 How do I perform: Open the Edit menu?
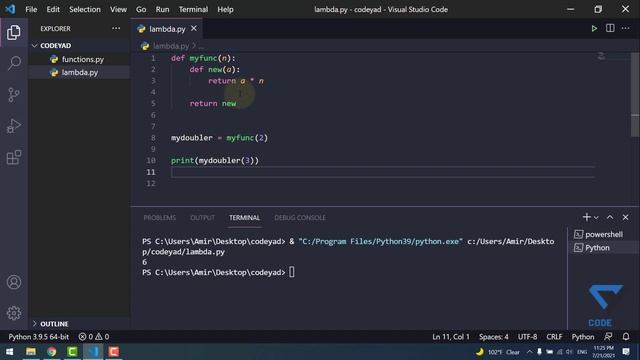point(53,9)
